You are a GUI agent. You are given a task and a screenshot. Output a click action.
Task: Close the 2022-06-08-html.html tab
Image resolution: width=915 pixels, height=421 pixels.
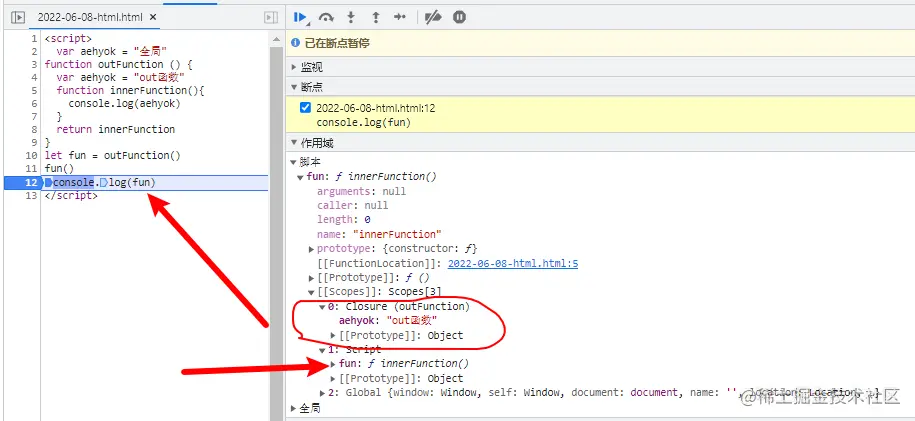click(x=153, y=18)
